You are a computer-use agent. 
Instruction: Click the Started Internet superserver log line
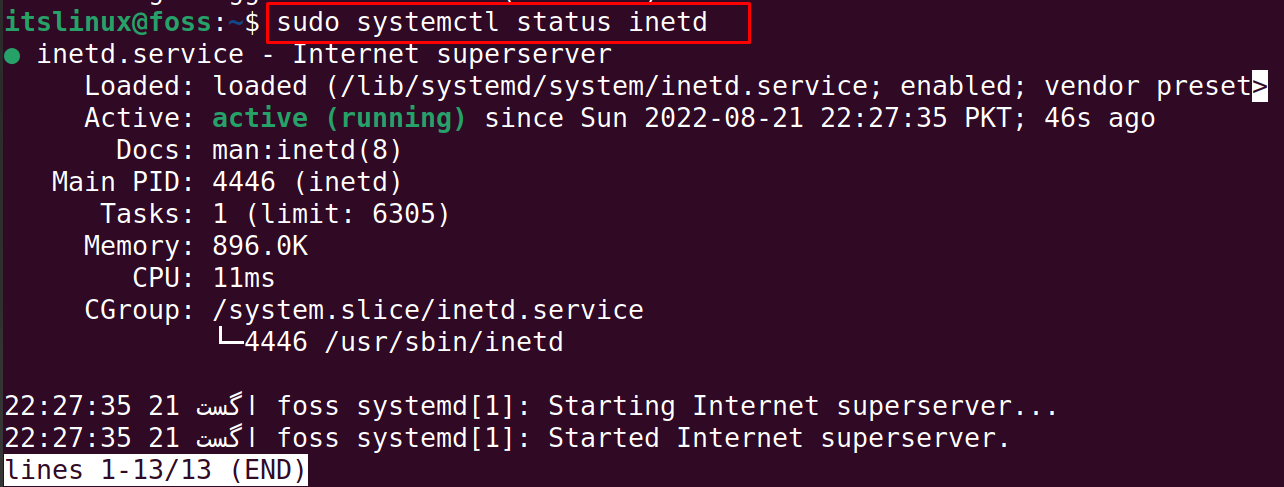point(507,439)
